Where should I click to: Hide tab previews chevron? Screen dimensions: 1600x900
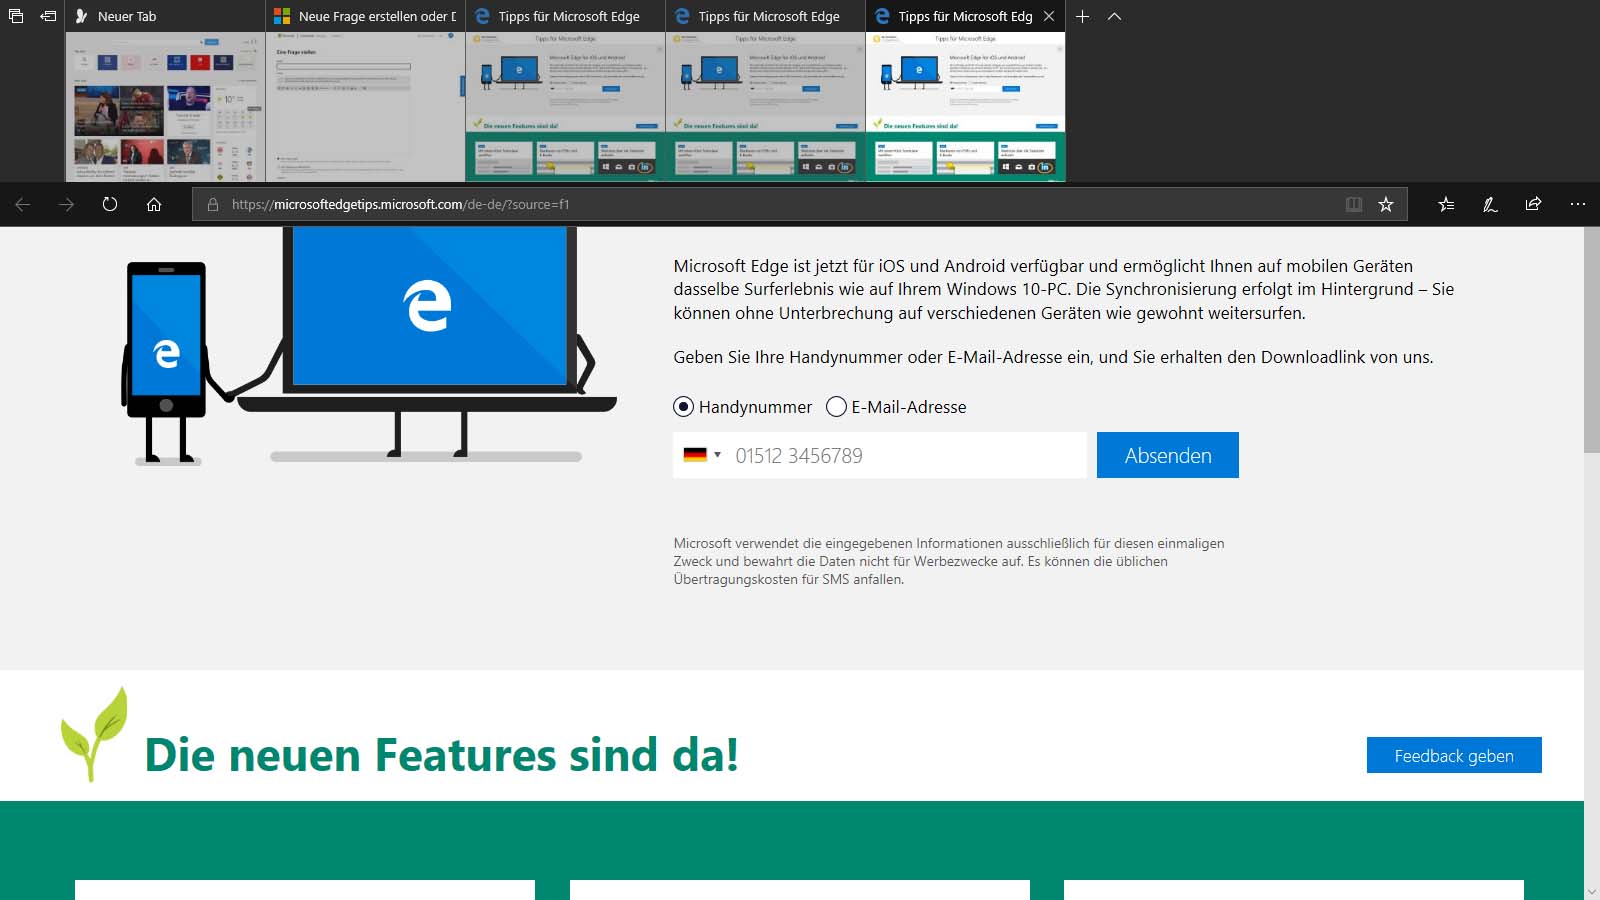coord(1115,16)
